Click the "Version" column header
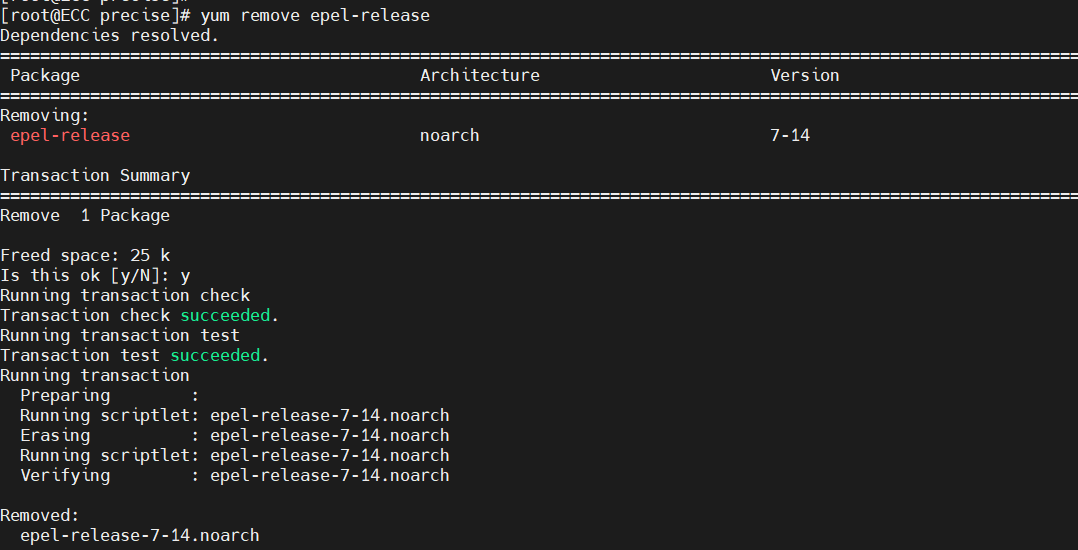The image size is (1078, 550). tap(804, 75)
